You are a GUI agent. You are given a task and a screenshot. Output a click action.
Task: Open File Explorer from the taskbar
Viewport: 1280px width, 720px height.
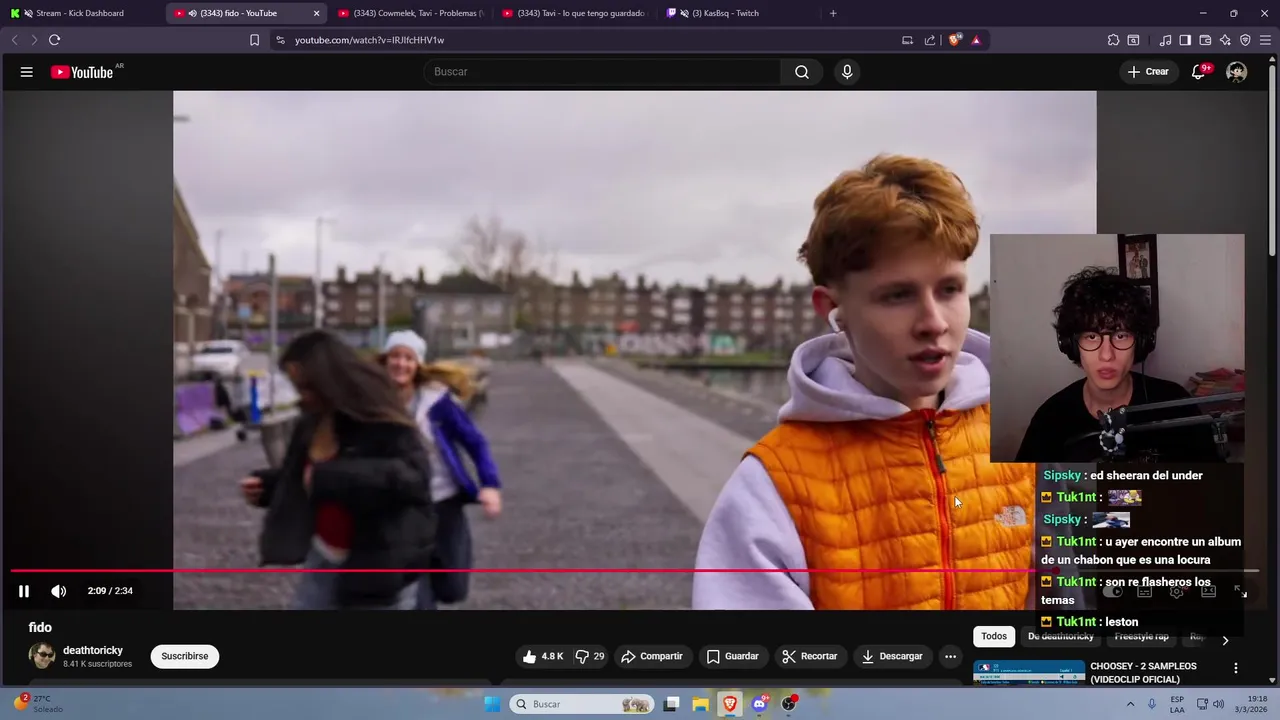[701, 704]
